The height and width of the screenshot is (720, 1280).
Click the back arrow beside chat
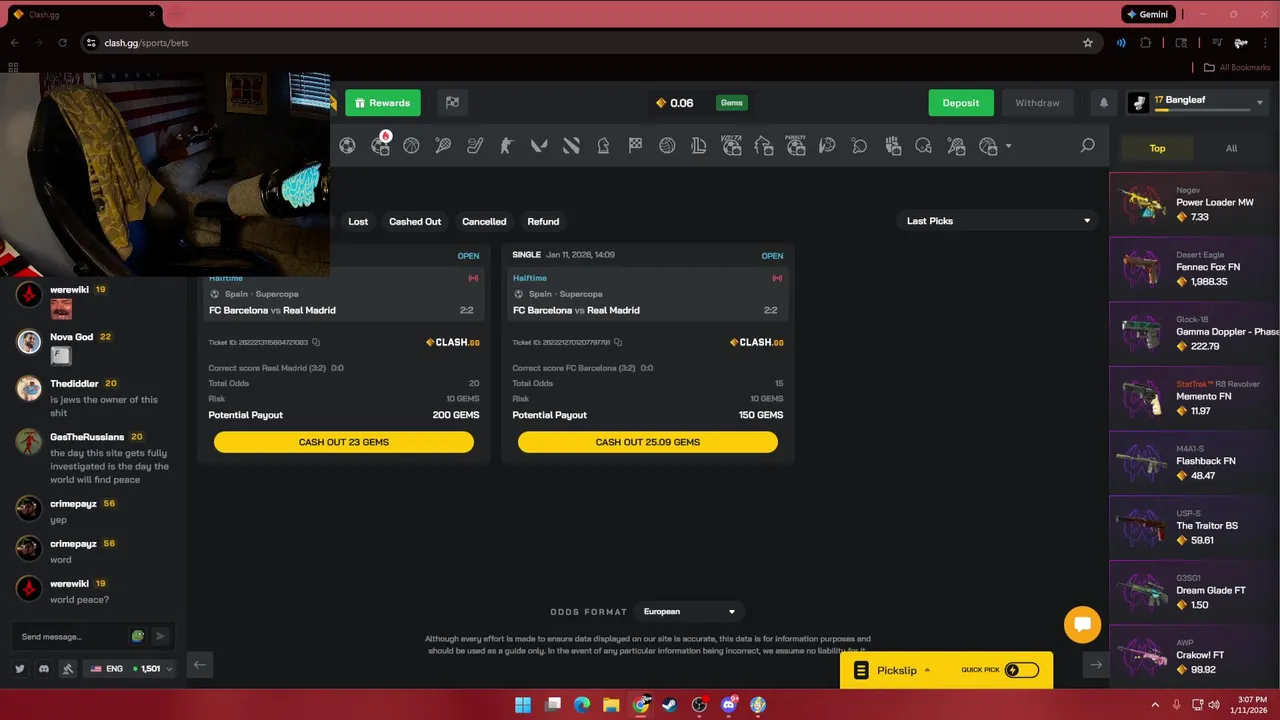(200, 665)
